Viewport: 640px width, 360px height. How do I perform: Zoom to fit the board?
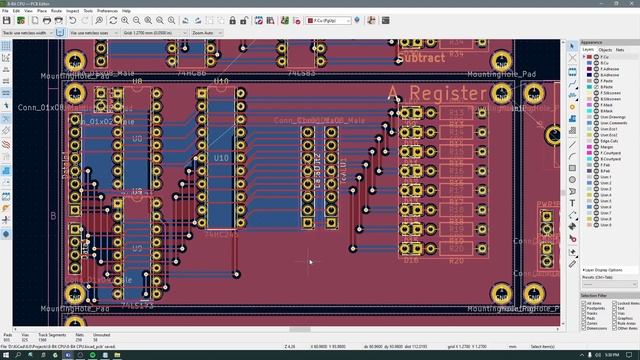tap(148, 20)
